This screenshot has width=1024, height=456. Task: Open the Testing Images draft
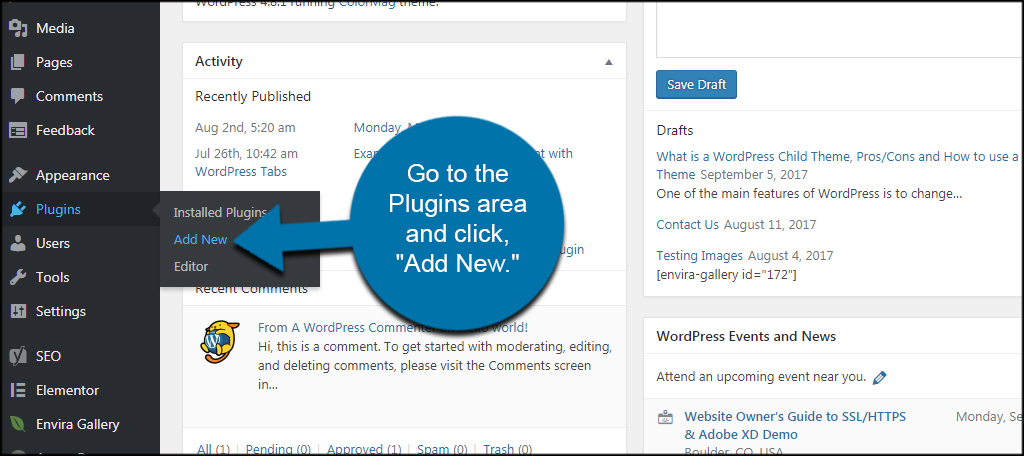click(x=699, y=256)
